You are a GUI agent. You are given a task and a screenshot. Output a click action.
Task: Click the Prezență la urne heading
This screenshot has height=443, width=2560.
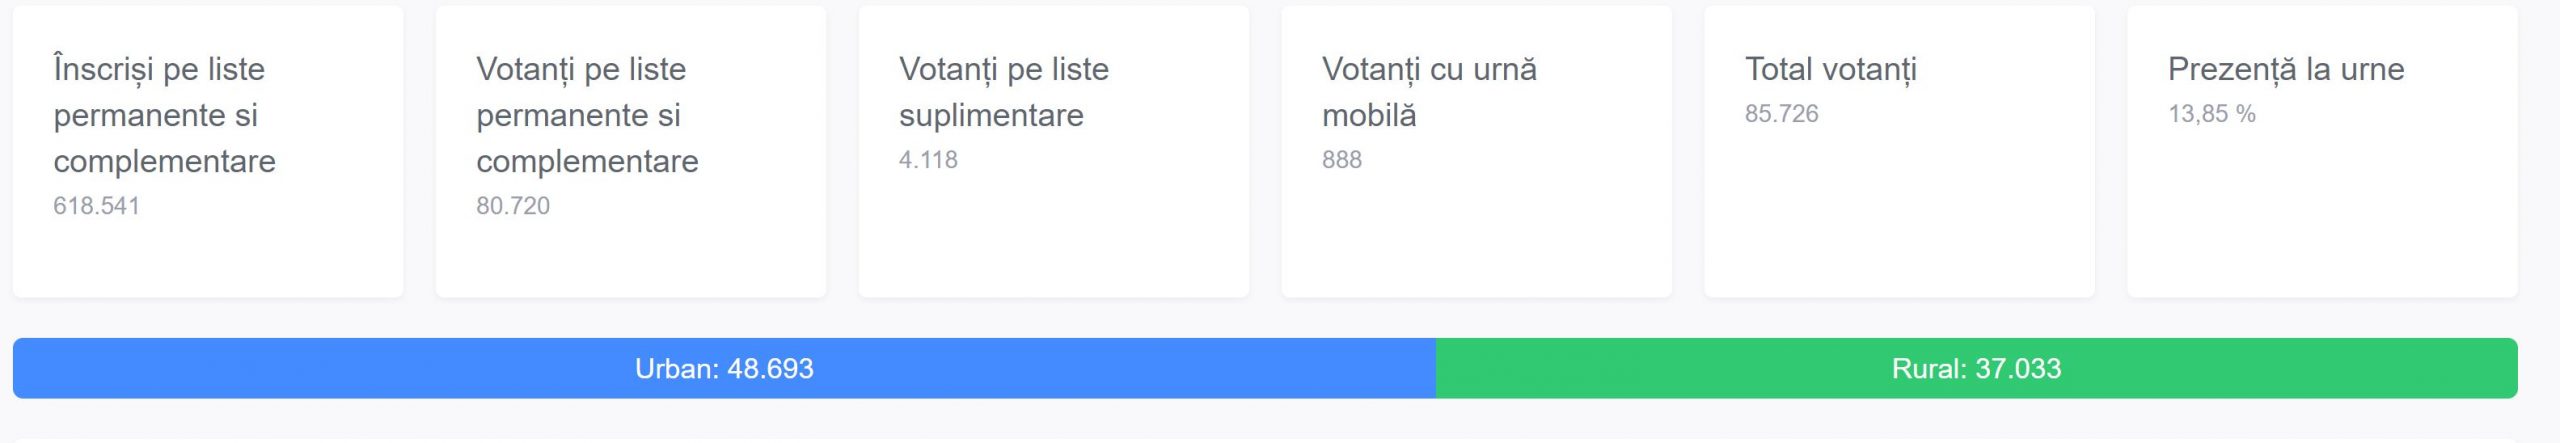2285,69
